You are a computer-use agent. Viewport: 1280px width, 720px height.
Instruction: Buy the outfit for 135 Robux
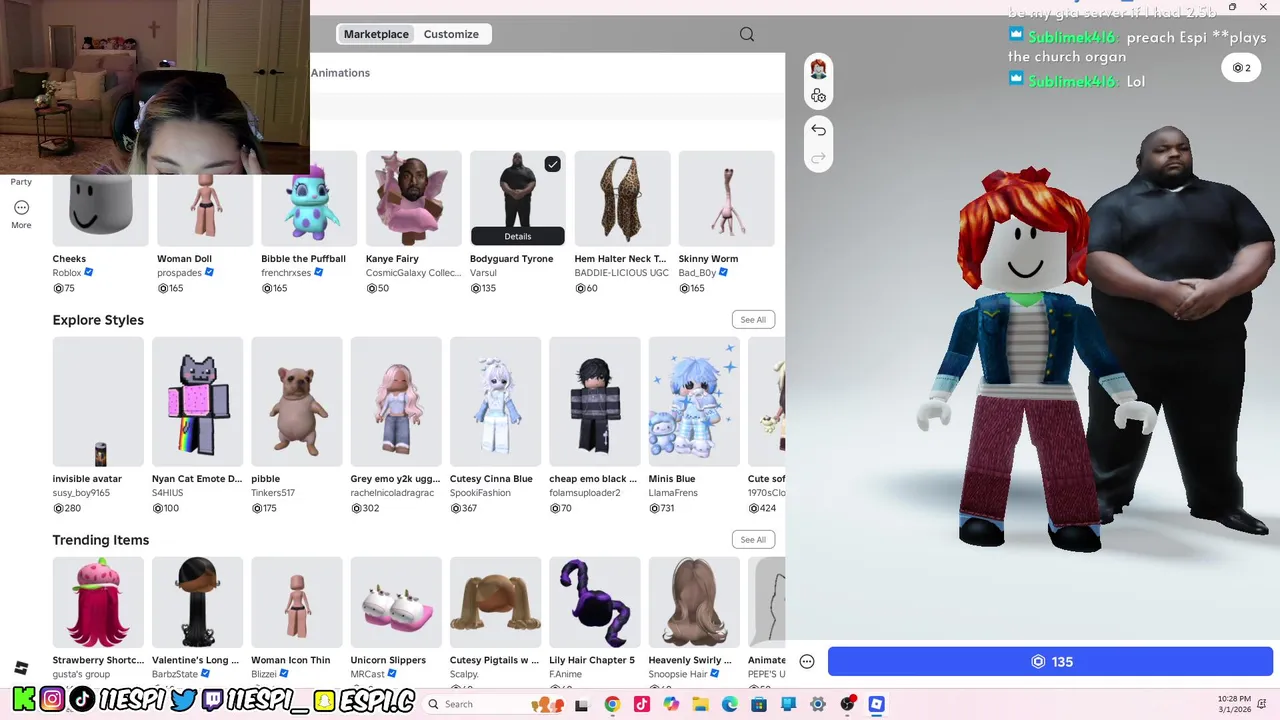1050,662
